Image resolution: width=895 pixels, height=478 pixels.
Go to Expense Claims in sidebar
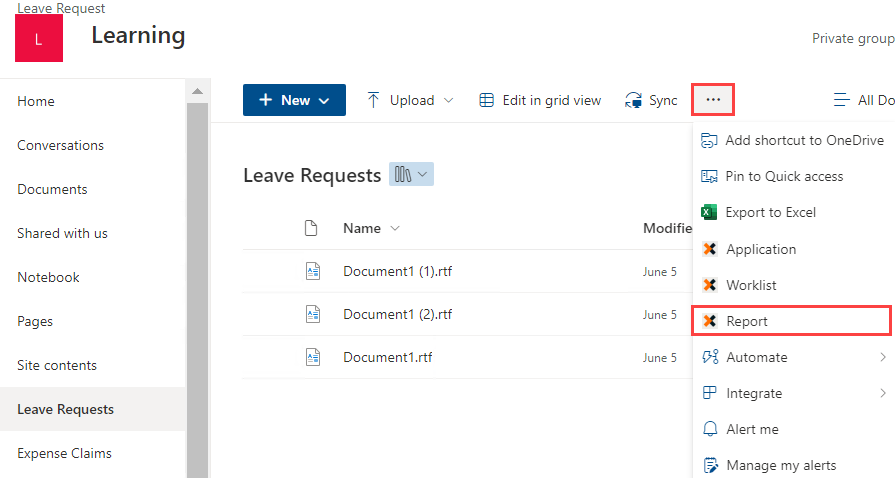(65, 453)
